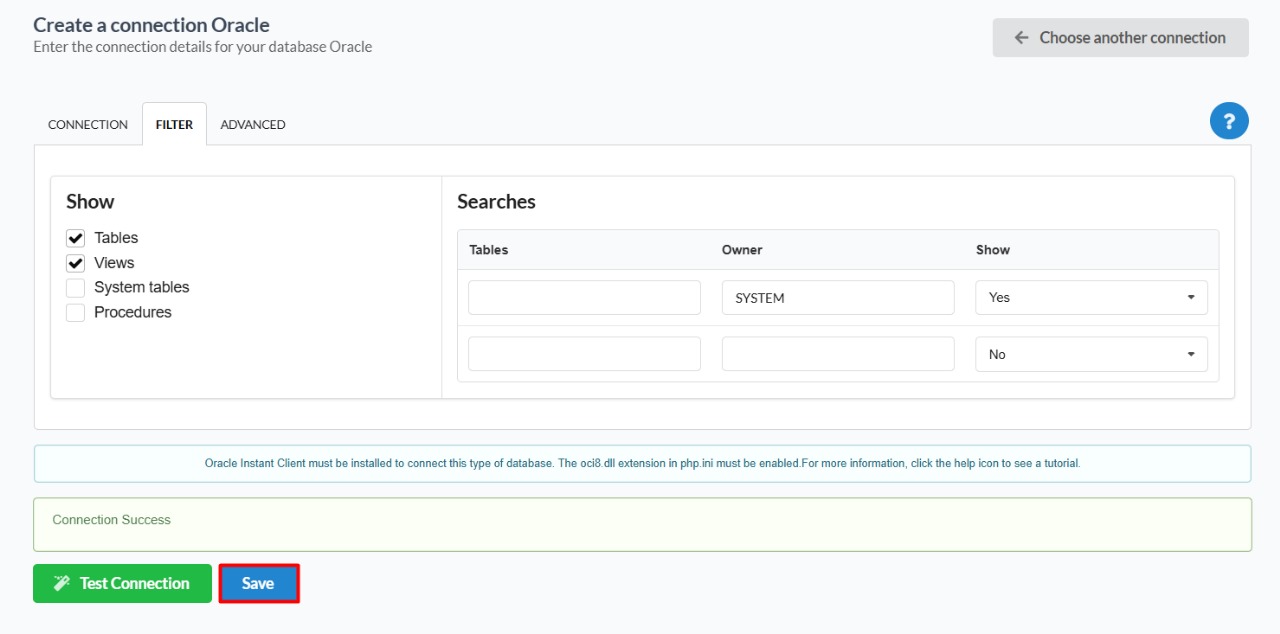Uncheck the Views checkbox
Screen dimensions: 1280x634
[x=76, y=263]
